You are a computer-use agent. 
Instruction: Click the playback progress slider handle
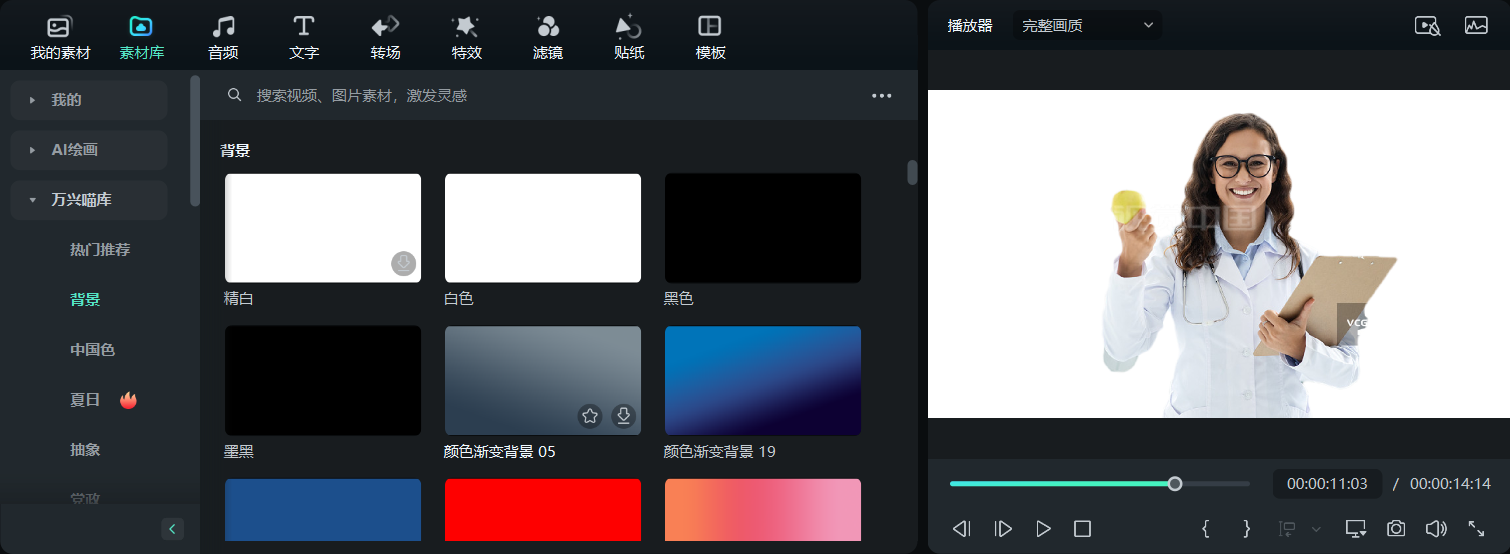click(x=1175, y=484)
